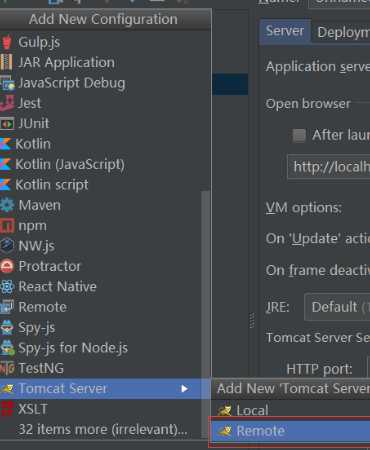The width and height of the screenshot is (370, 450).
Task: Click the Spy-js for Node.js icon
Action: pos(7,348)
